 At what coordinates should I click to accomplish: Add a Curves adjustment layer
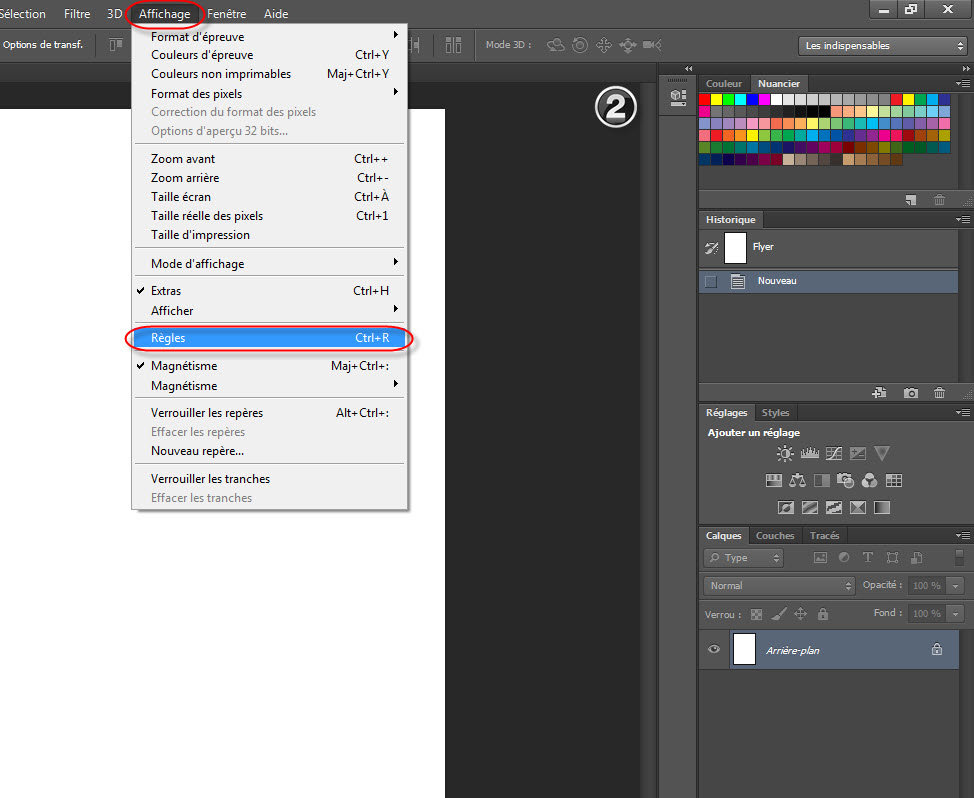(834, 453)
